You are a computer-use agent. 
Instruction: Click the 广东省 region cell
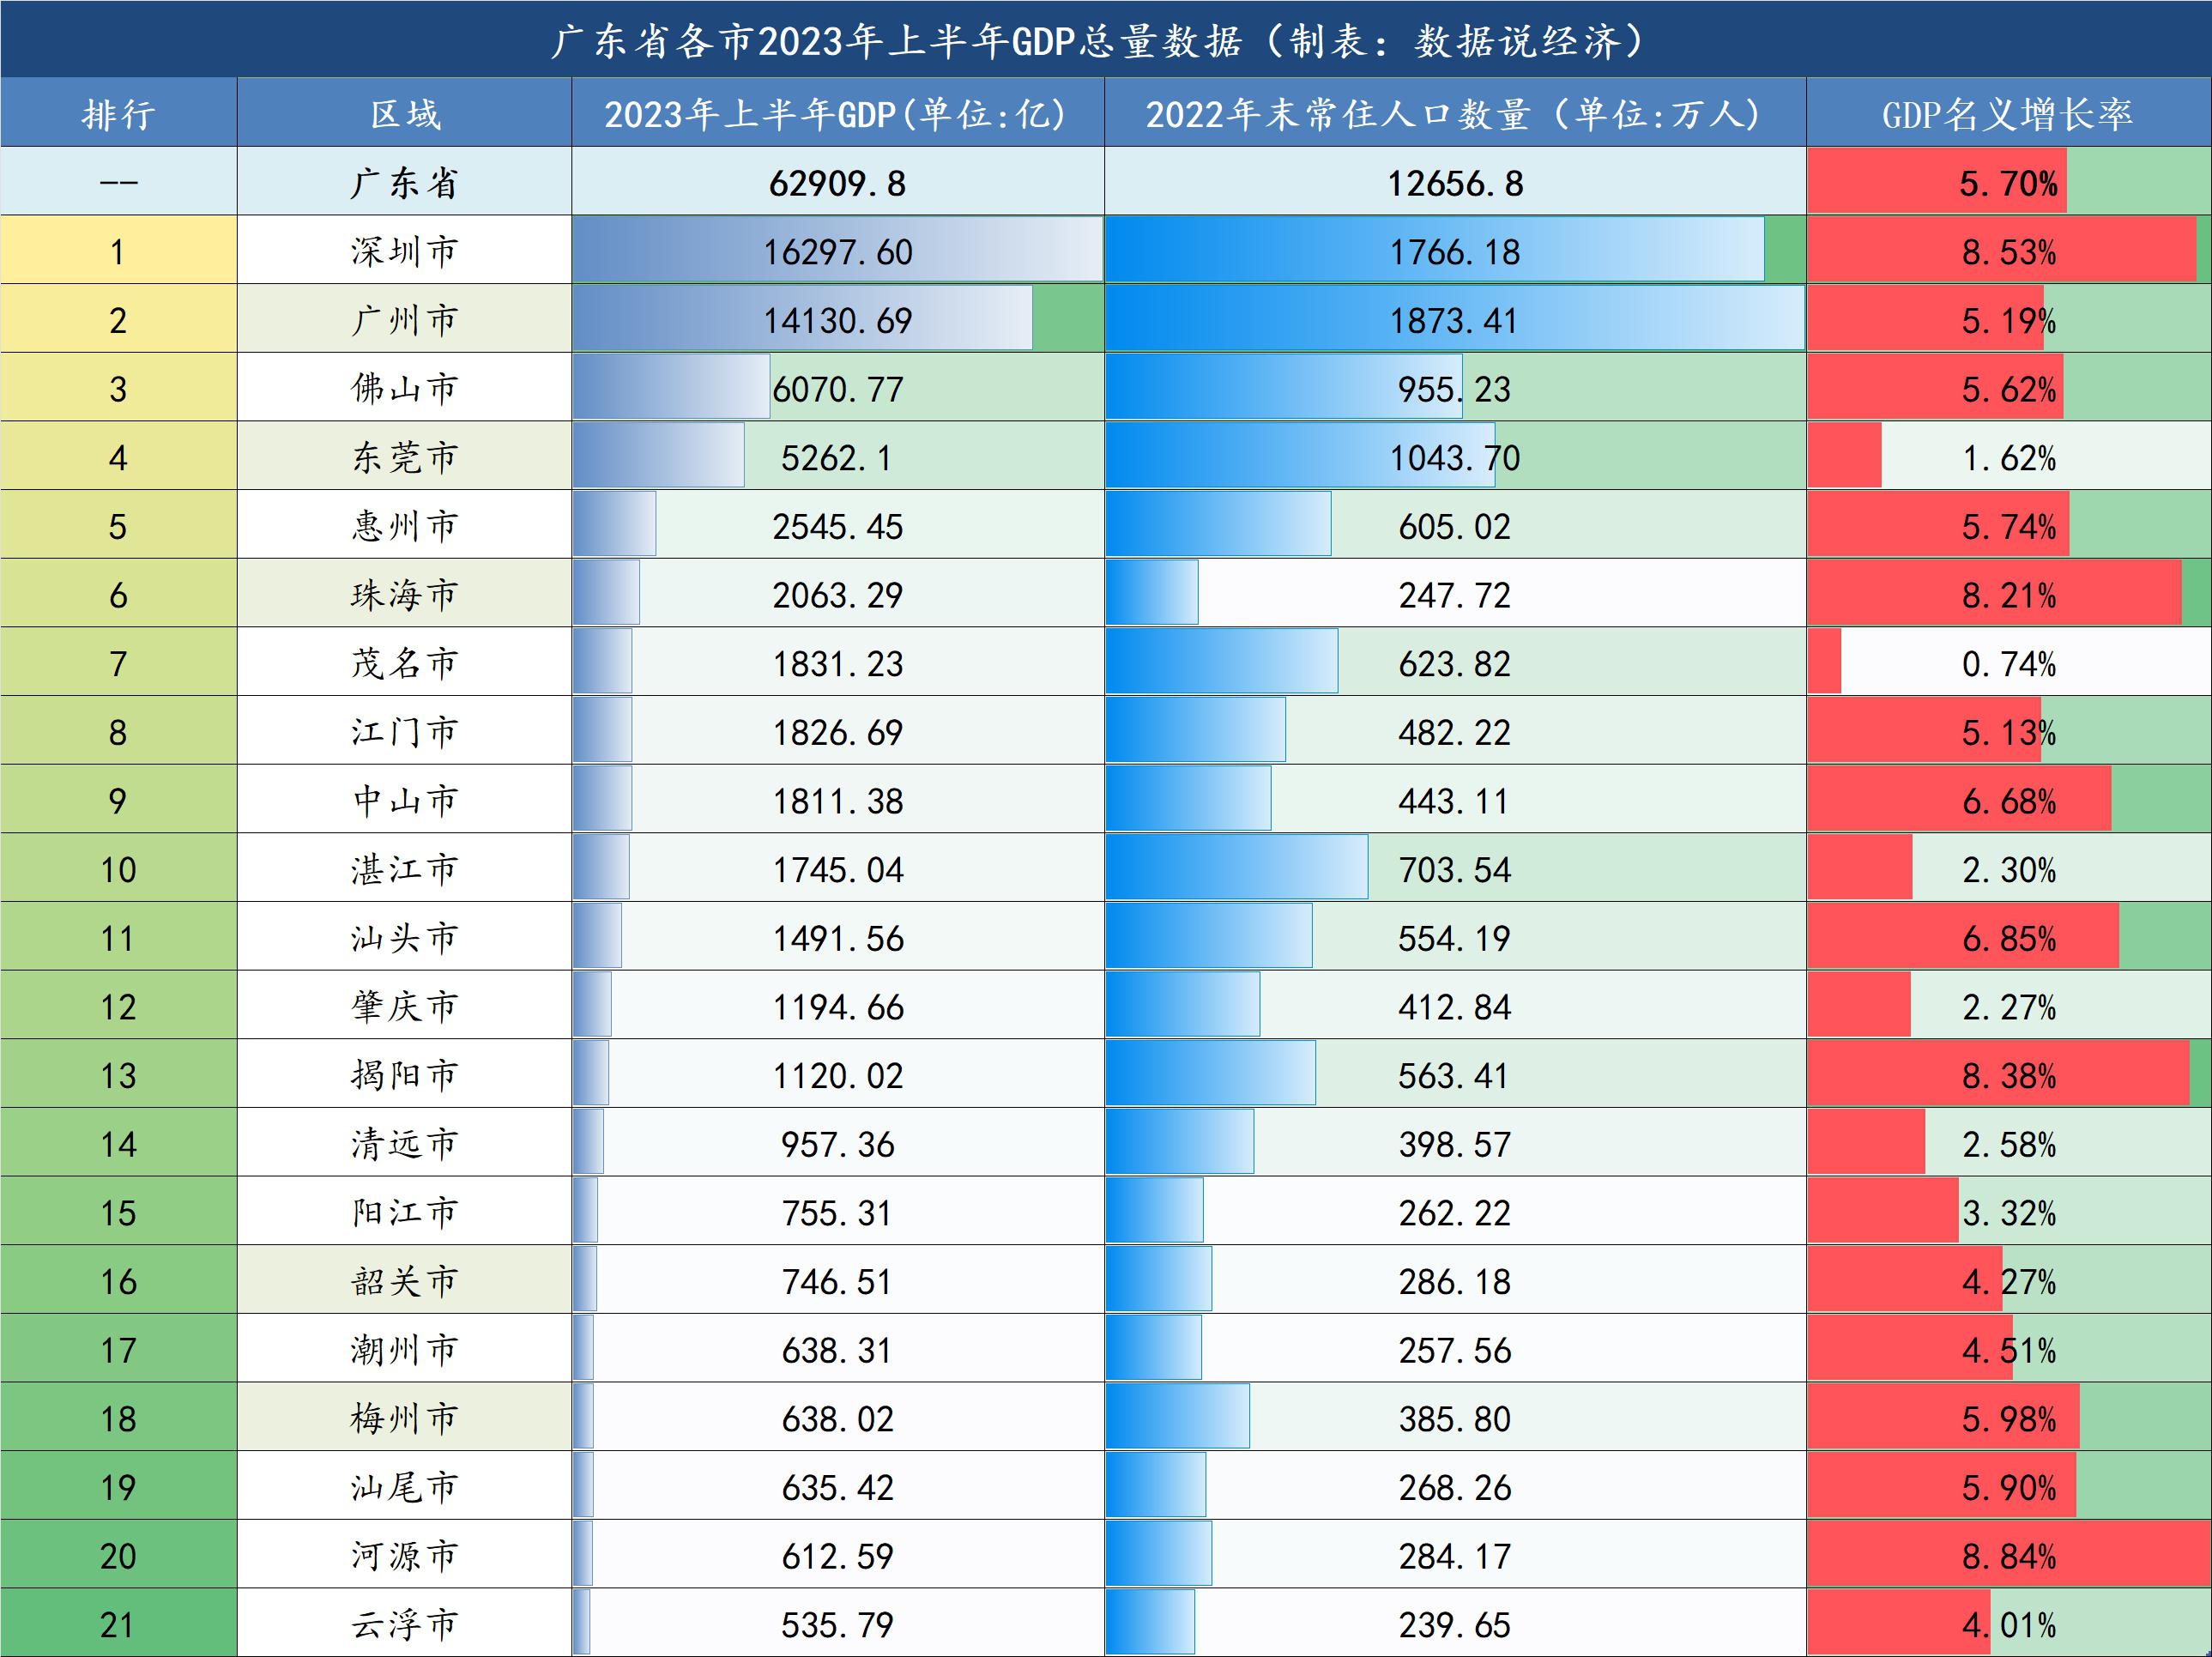coord(404,183)
